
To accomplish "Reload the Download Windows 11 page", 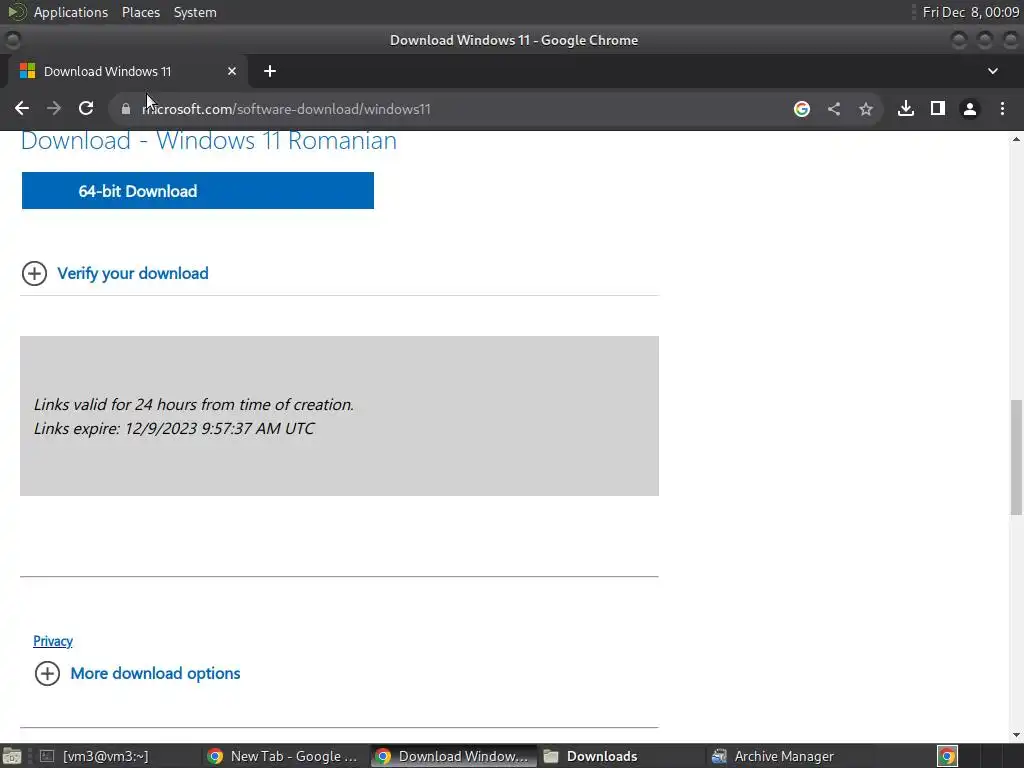I will tap(86, 108).
